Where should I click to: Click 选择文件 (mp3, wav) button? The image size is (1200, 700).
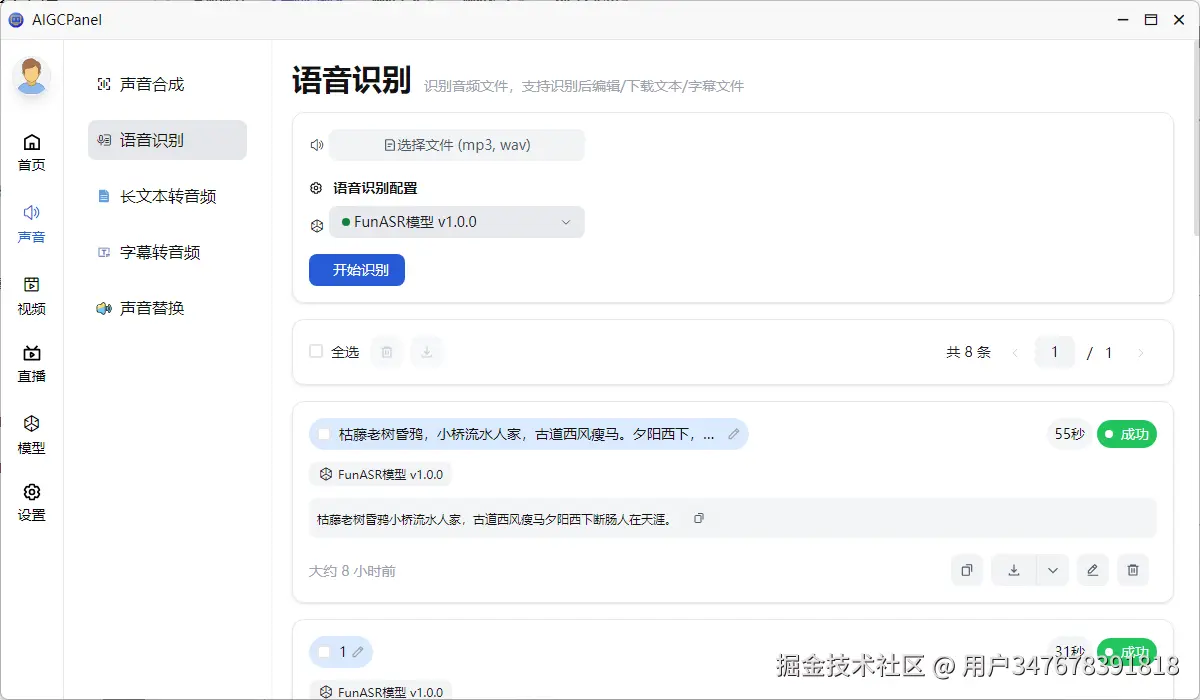[457, 145]
